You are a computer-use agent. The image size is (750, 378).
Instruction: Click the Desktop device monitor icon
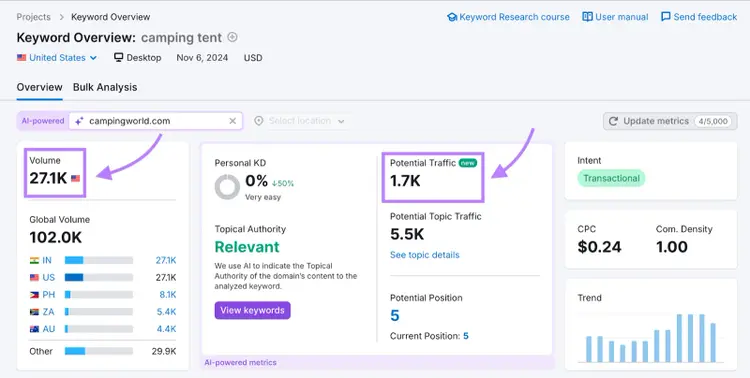[119, 58]
